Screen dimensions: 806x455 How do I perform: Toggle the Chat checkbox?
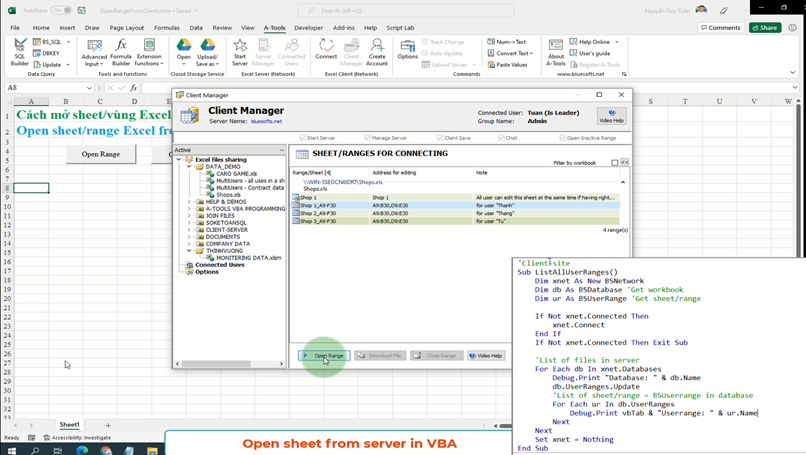pos(501,138)
